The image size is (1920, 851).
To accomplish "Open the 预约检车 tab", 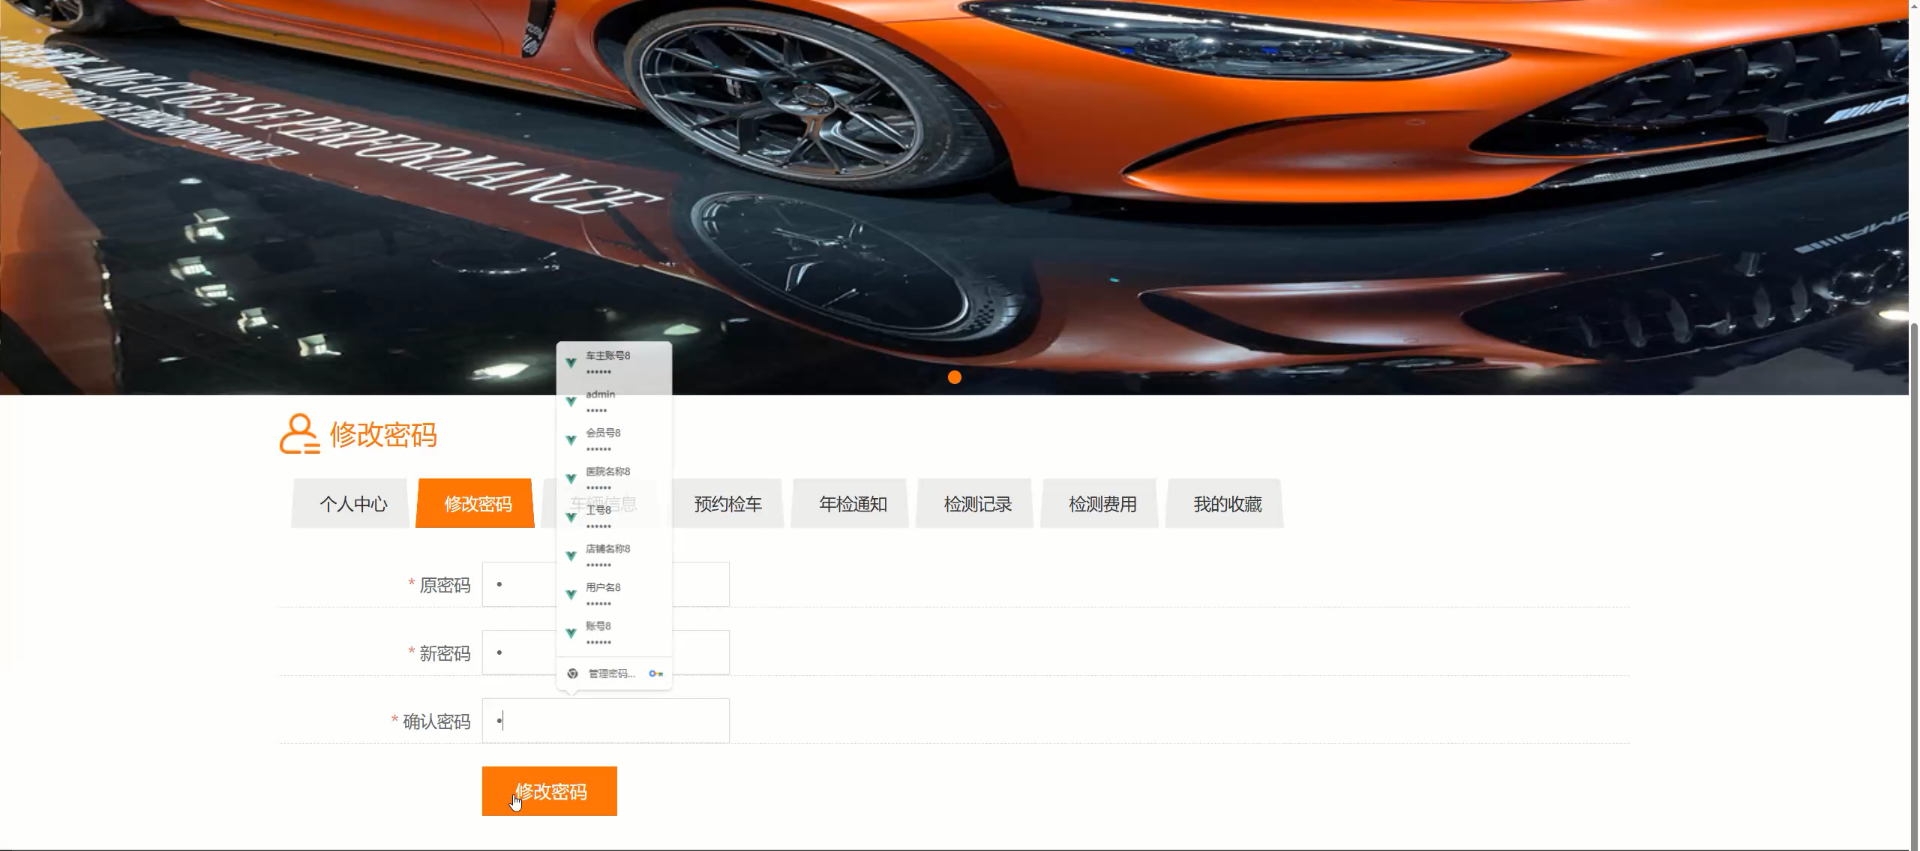I will pyautogui.click(x=727, y=504).
